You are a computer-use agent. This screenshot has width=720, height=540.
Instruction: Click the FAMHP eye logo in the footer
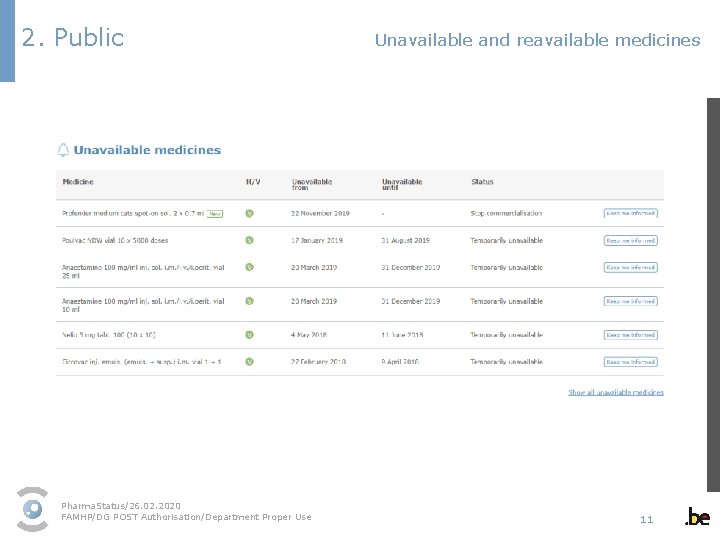[x=33, y=509]
